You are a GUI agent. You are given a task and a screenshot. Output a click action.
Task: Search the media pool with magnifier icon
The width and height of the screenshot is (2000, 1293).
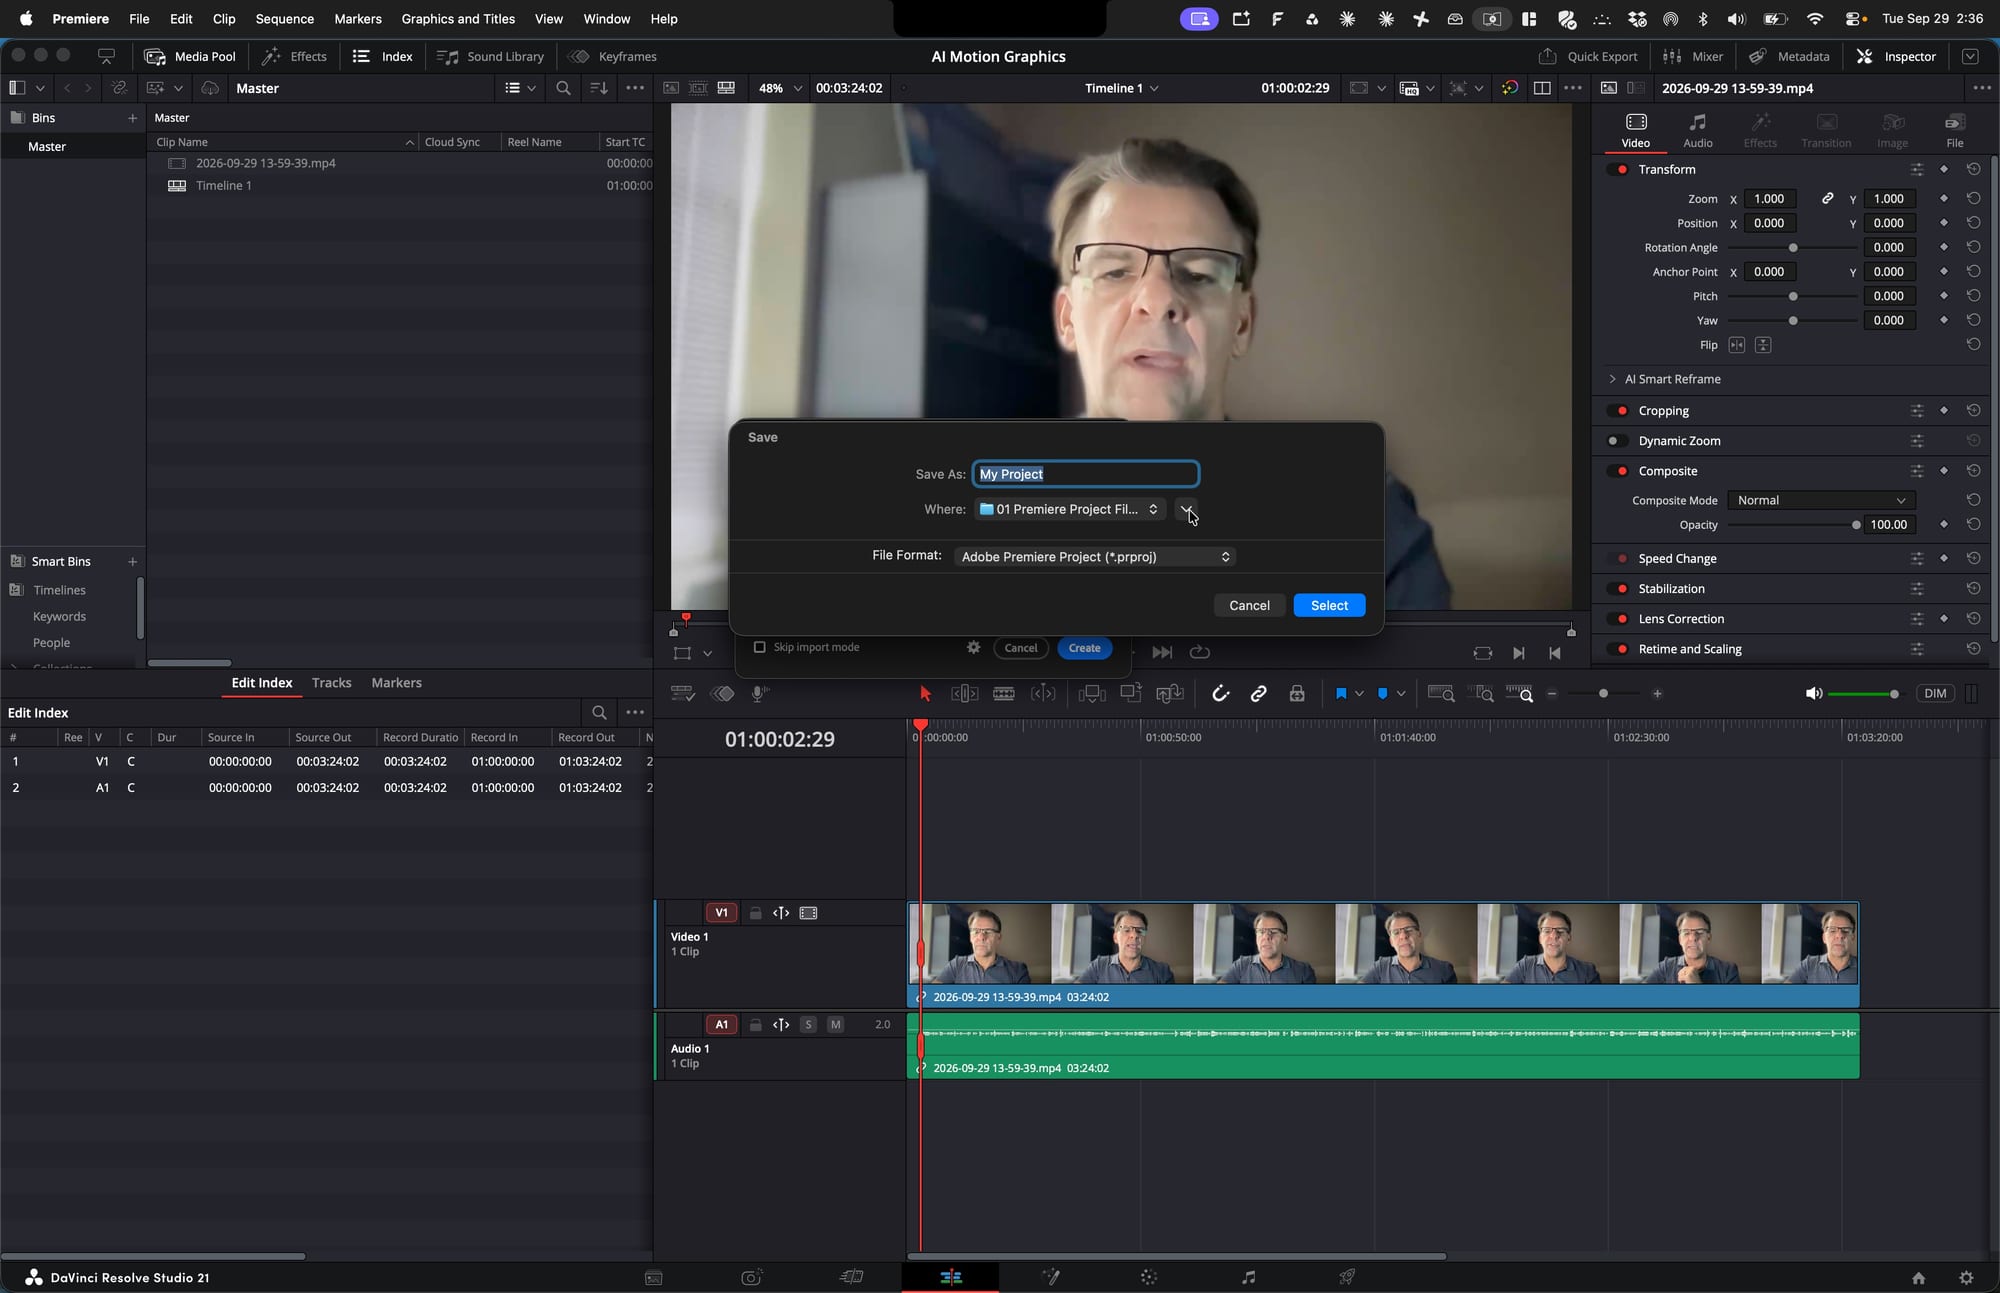[563, 88]
